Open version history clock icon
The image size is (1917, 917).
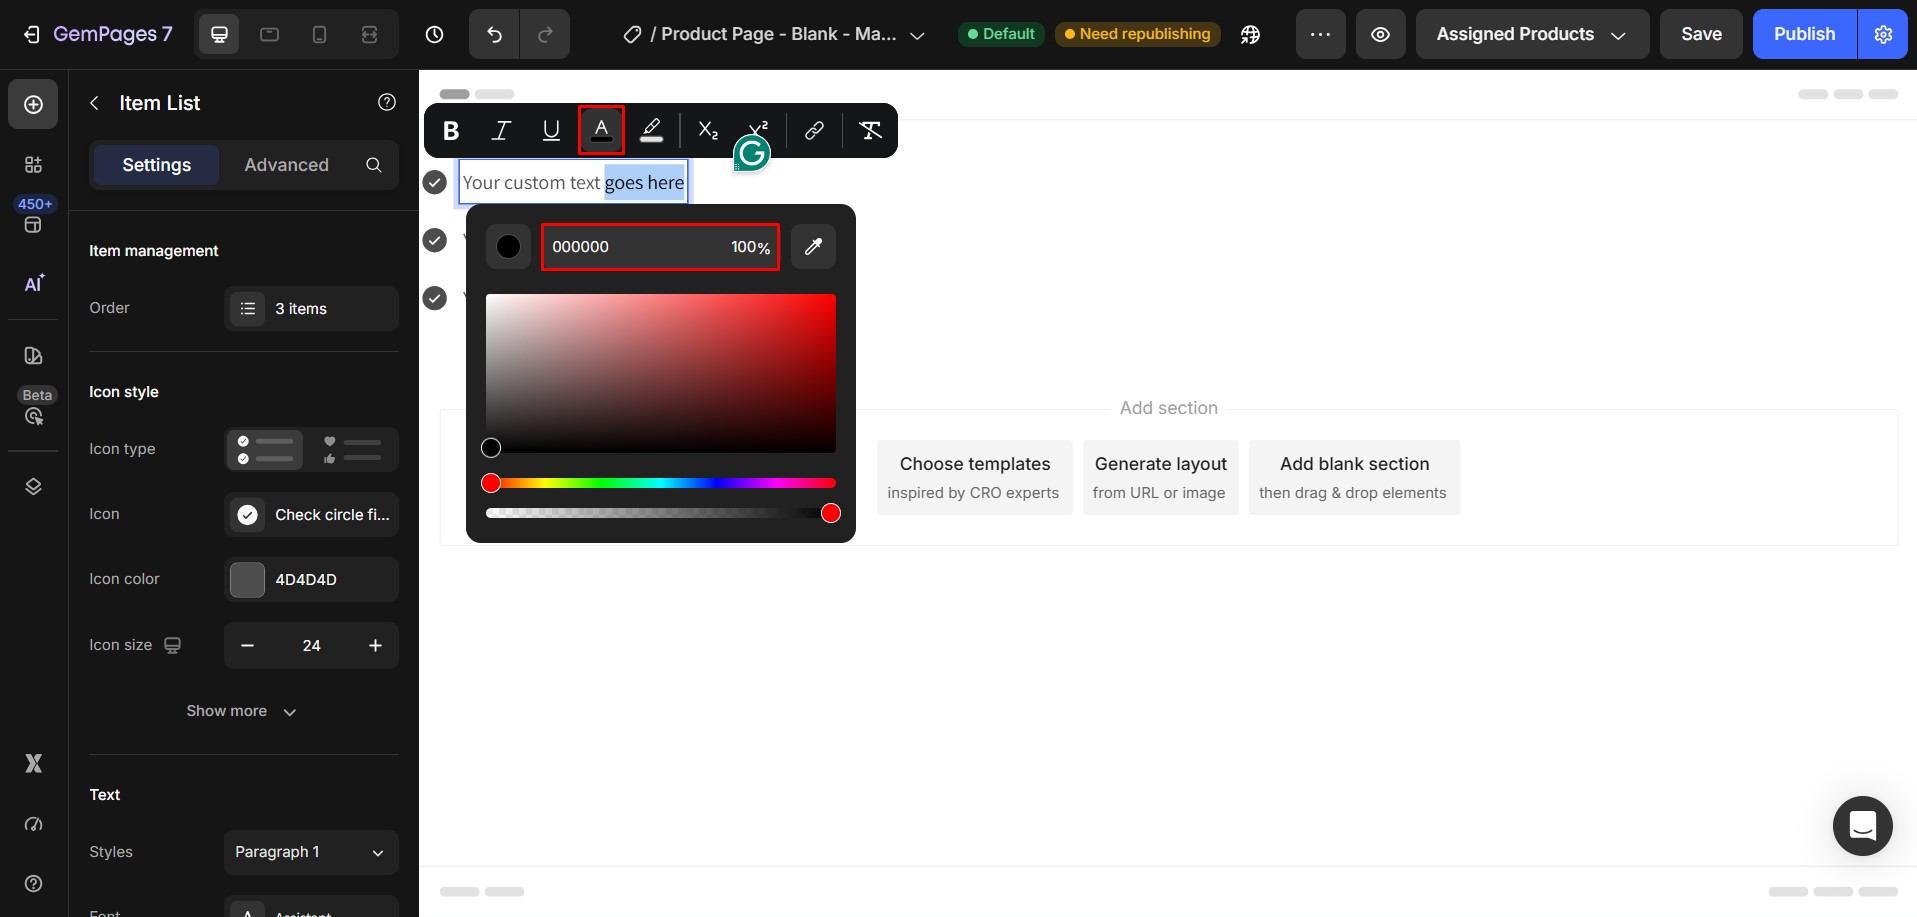coord(434,34)
